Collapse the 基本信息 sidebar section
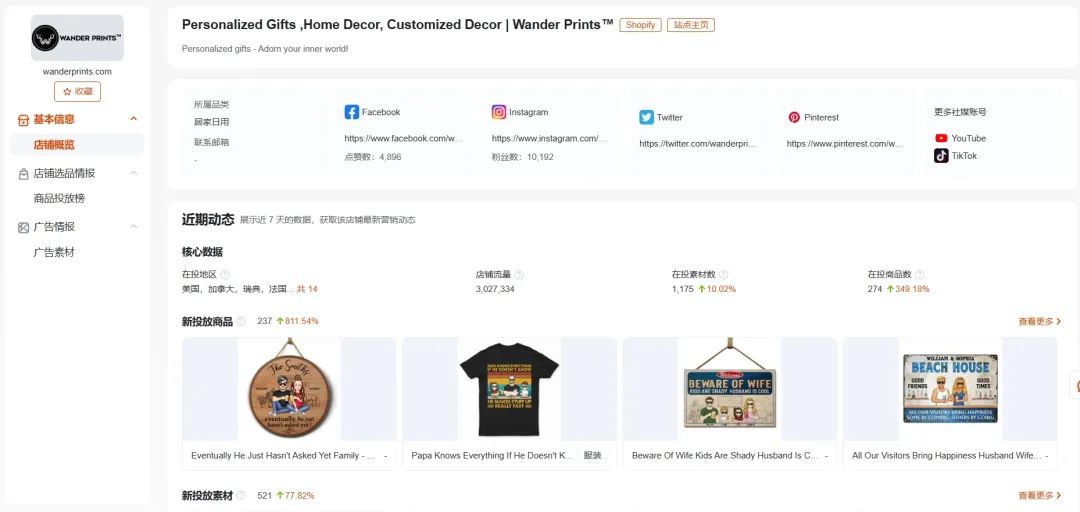 click(134, 119)
